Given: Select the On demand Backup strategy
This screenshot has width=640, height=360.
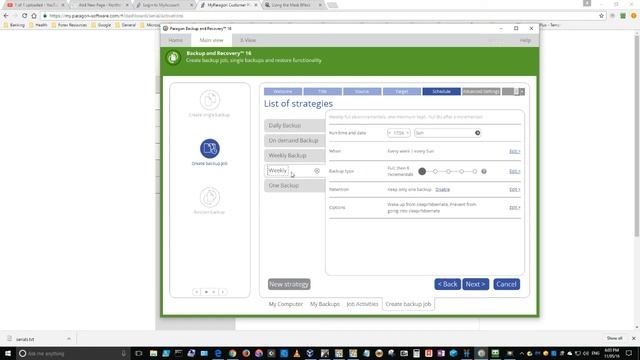Looking at the screenshot, I should (x=294, y=140).
